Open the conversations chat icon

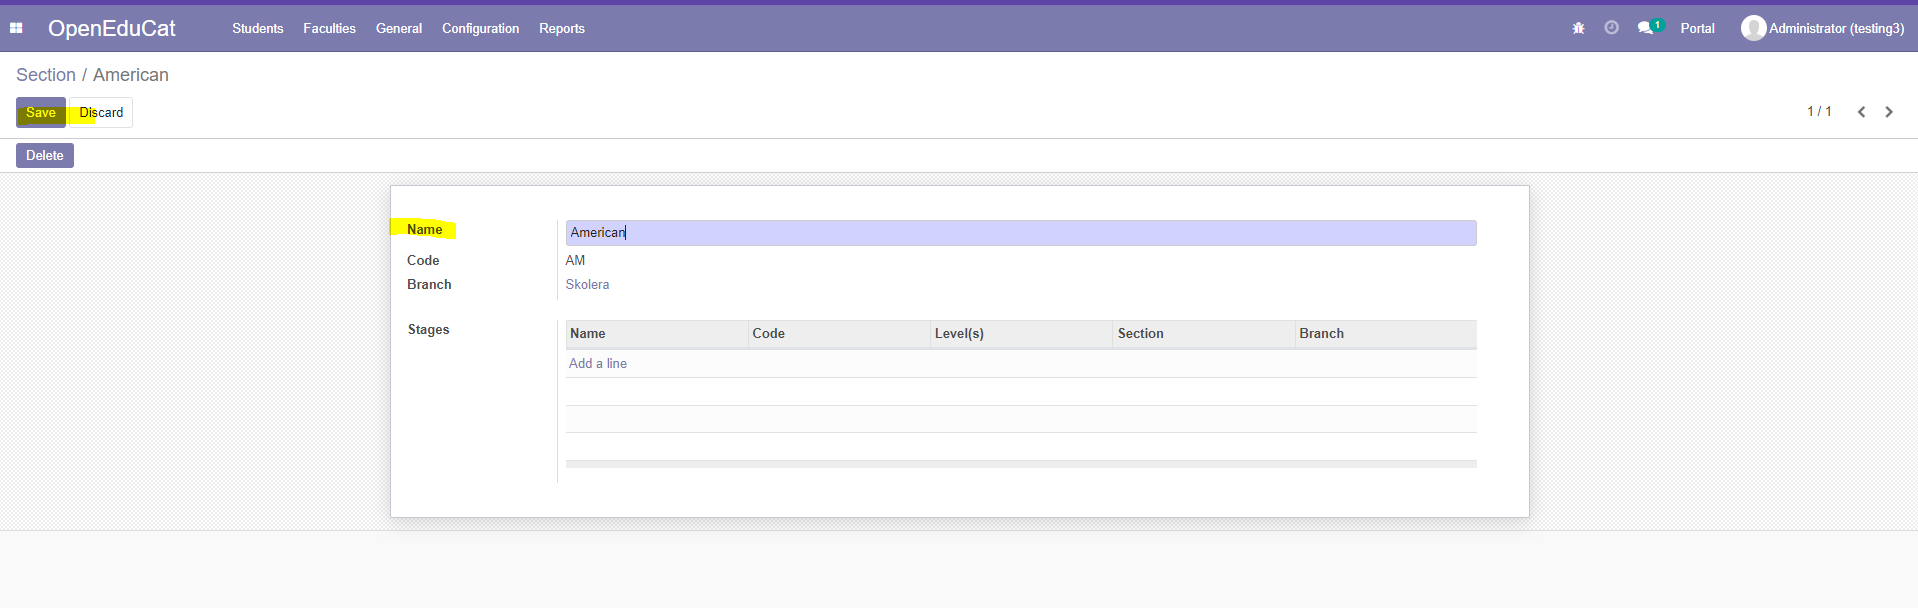click(1646, 28)
